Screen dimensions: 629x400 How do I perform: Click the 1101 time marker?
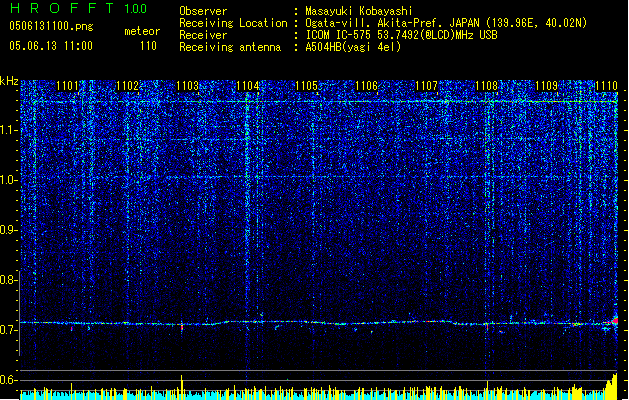pyautogui.click(x=68, y=86)
